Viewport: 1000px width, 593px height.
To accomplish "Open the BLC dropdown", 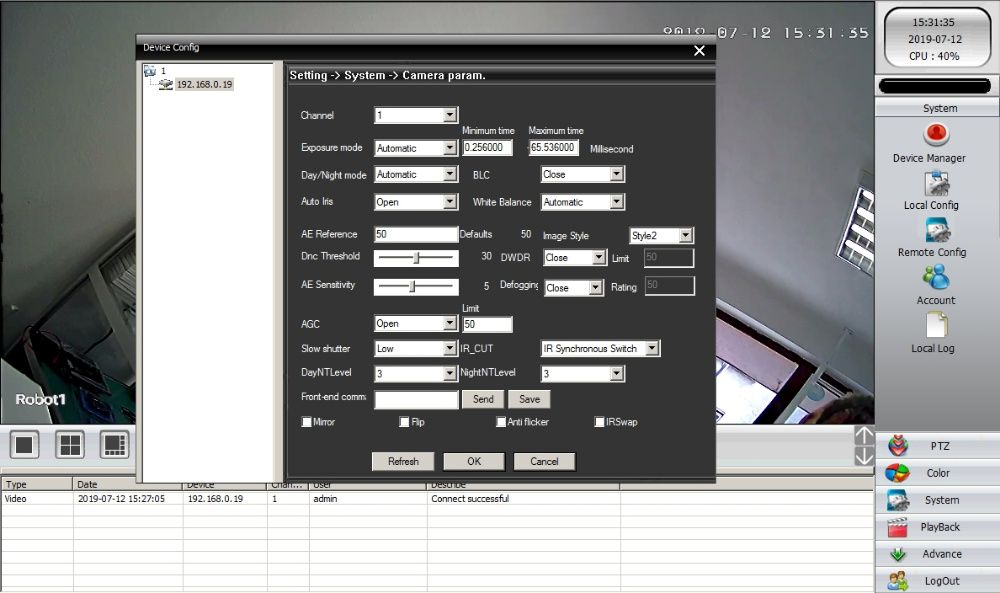I will pos(583,174).
